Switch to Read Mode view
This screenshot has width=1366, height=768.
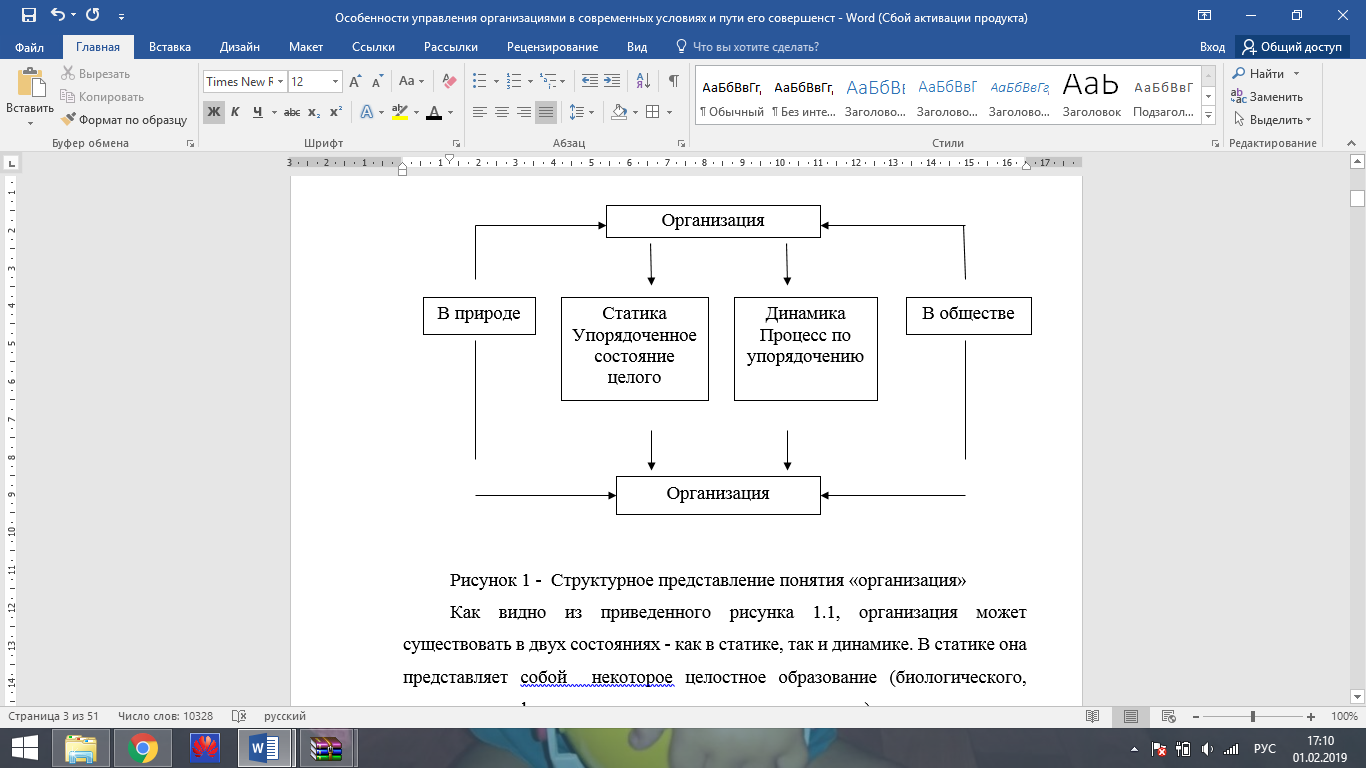[x=1093, y=716]
